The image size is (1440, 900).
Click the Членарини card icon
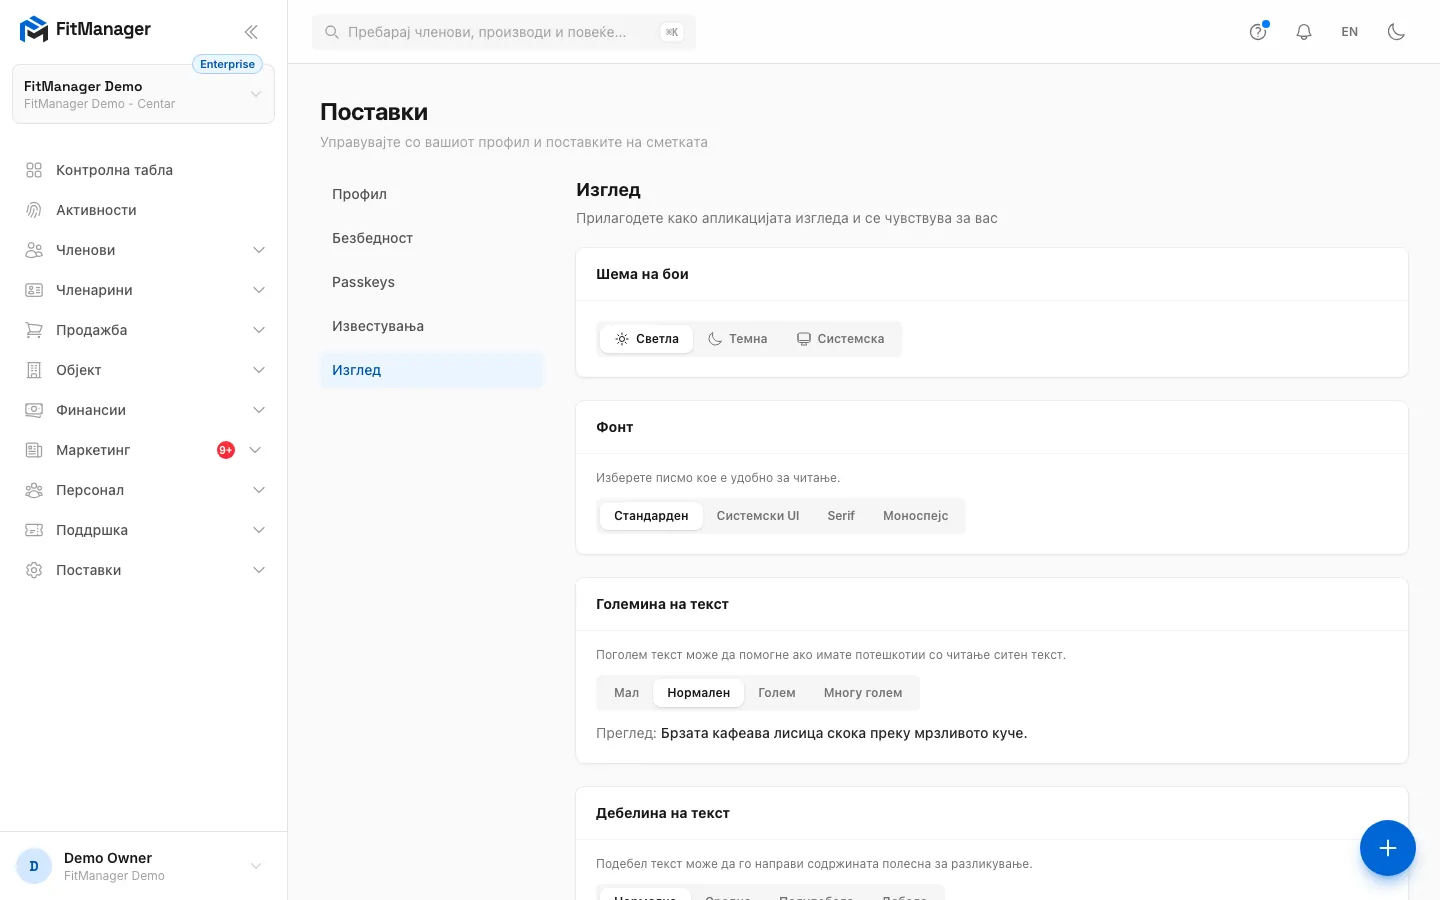(x=34, y=290)
